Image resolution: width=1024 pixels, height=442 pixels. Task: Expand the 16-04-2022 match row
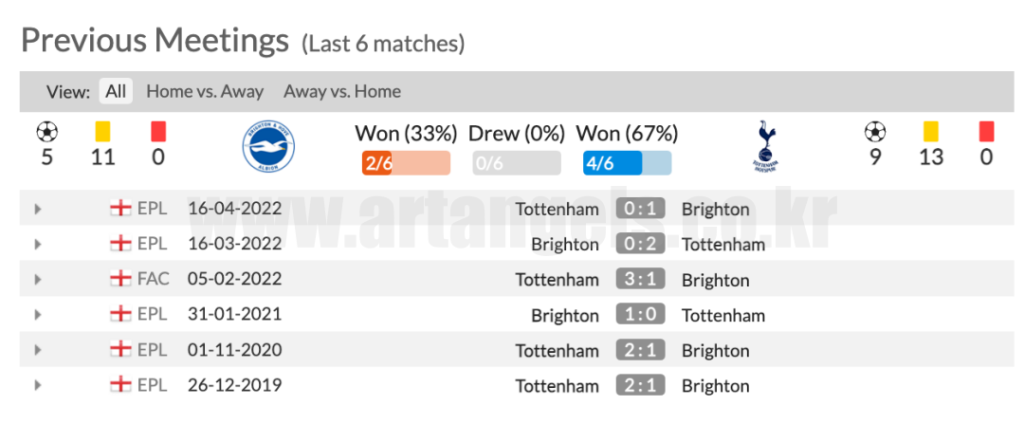(38, 209)
